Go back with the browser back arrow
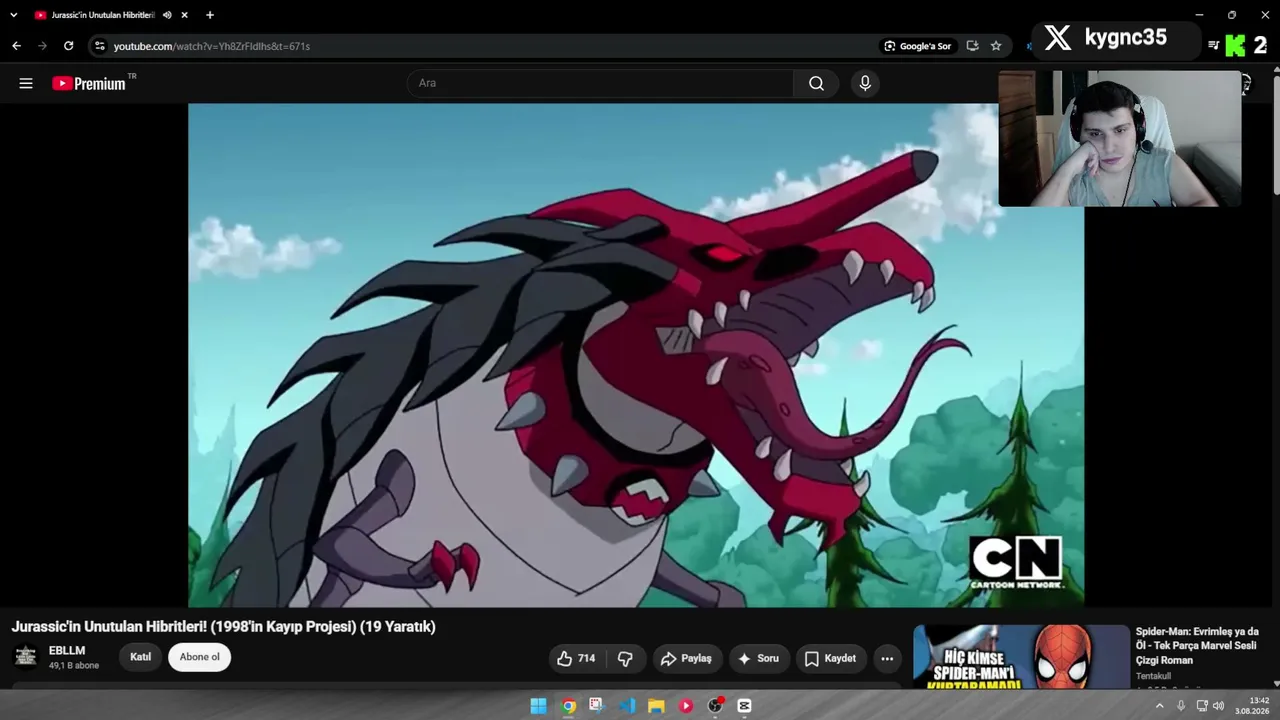Screen dimensions: 1280x720 (16, 46)
